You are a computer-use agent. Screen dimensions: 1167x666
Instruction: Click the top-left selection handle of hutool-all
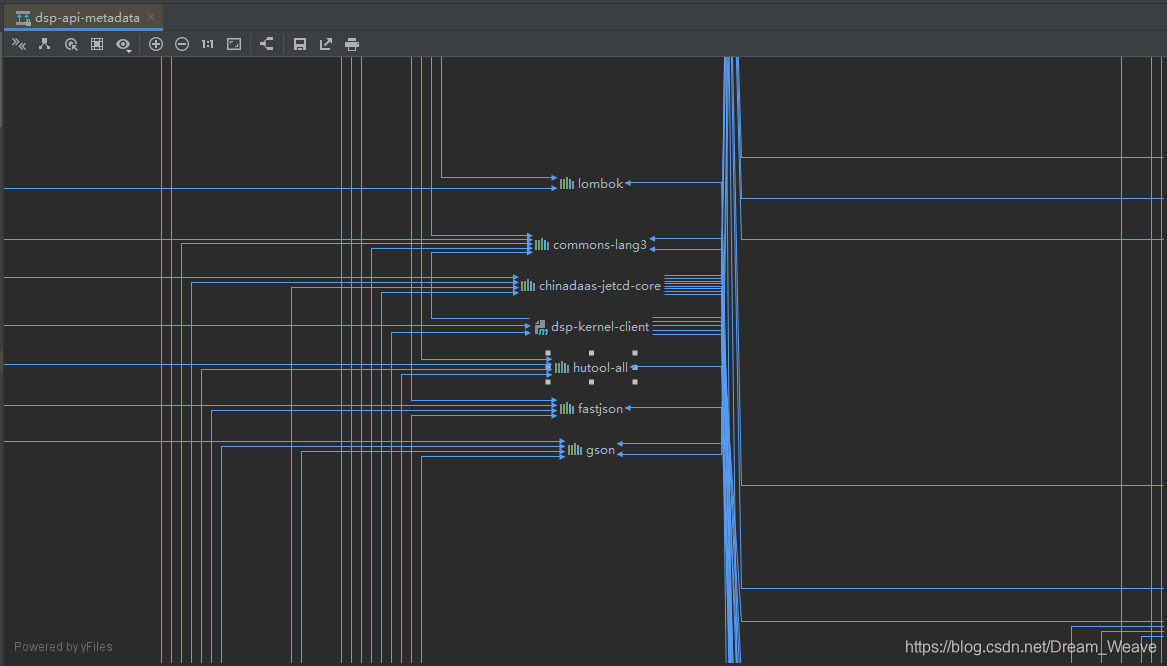548,353
